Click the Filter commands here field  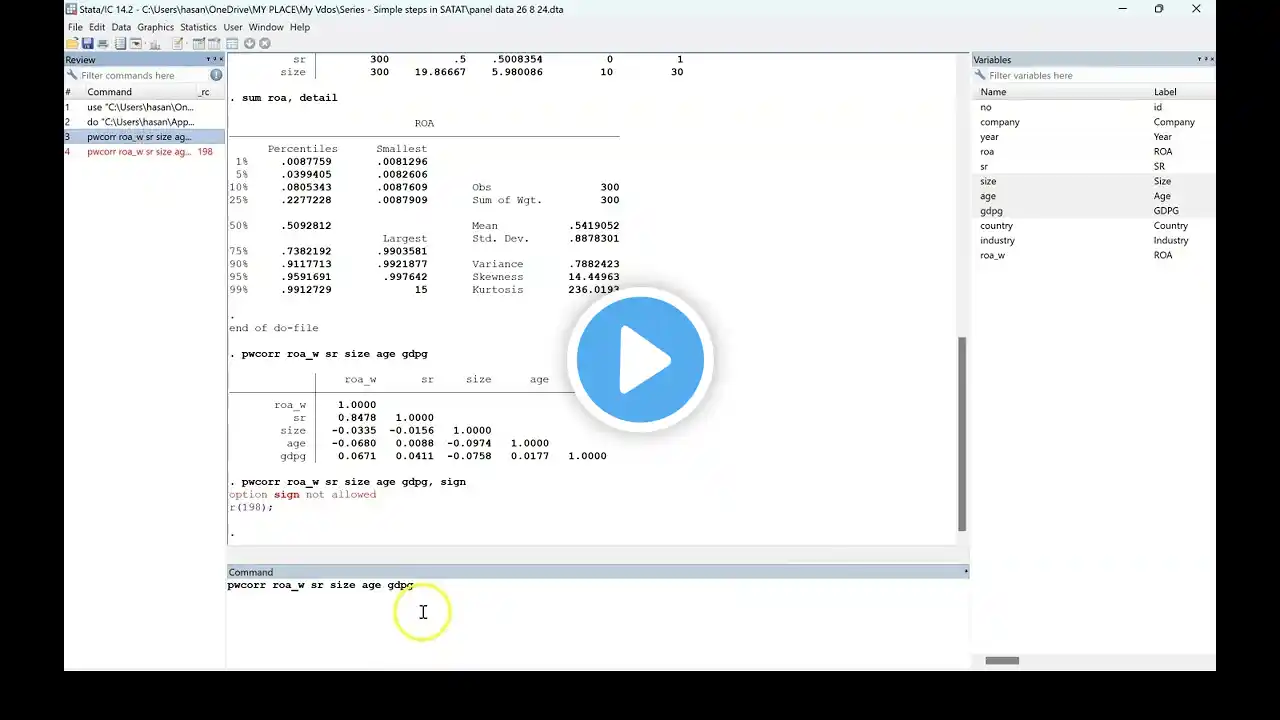(x=143, y=75)
